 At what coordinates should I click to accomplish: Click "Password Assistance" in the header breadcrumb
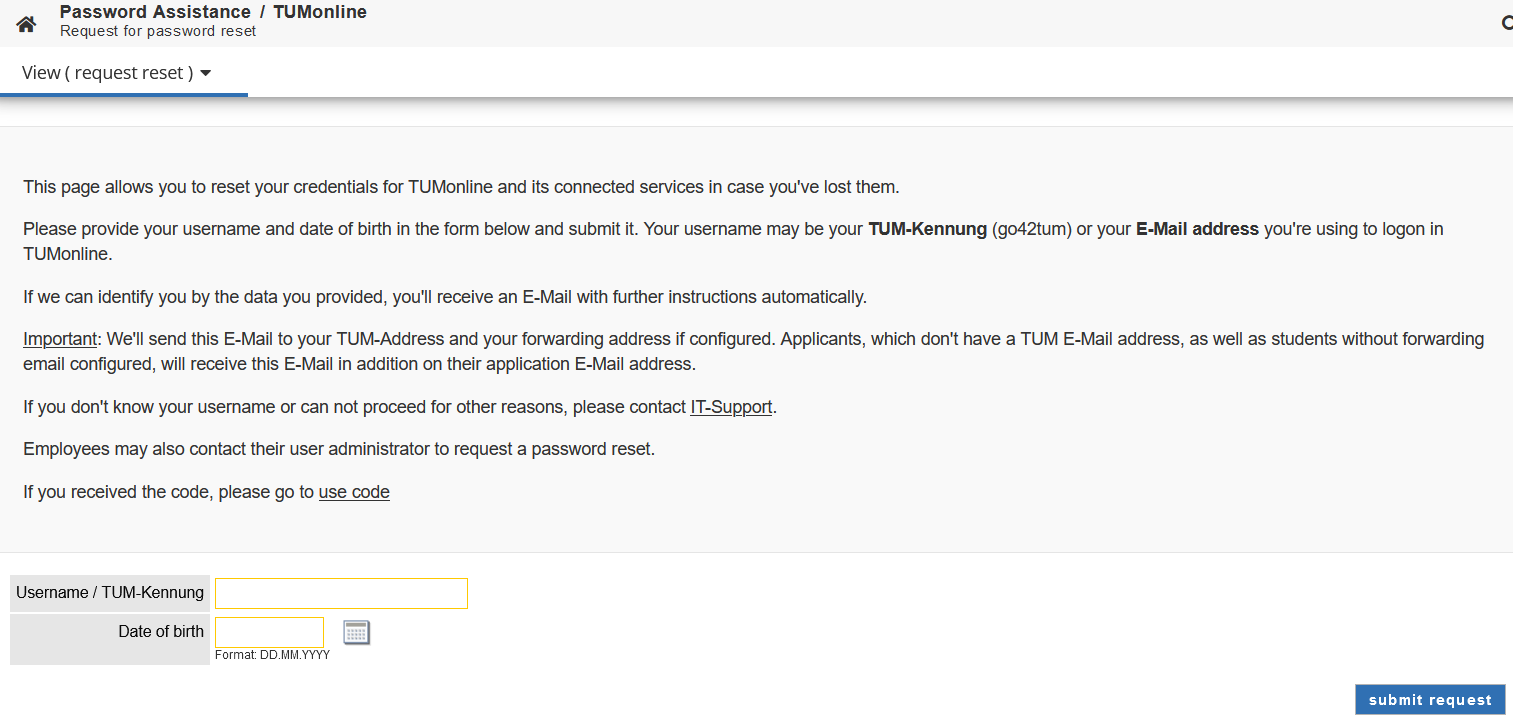(155, 12)
